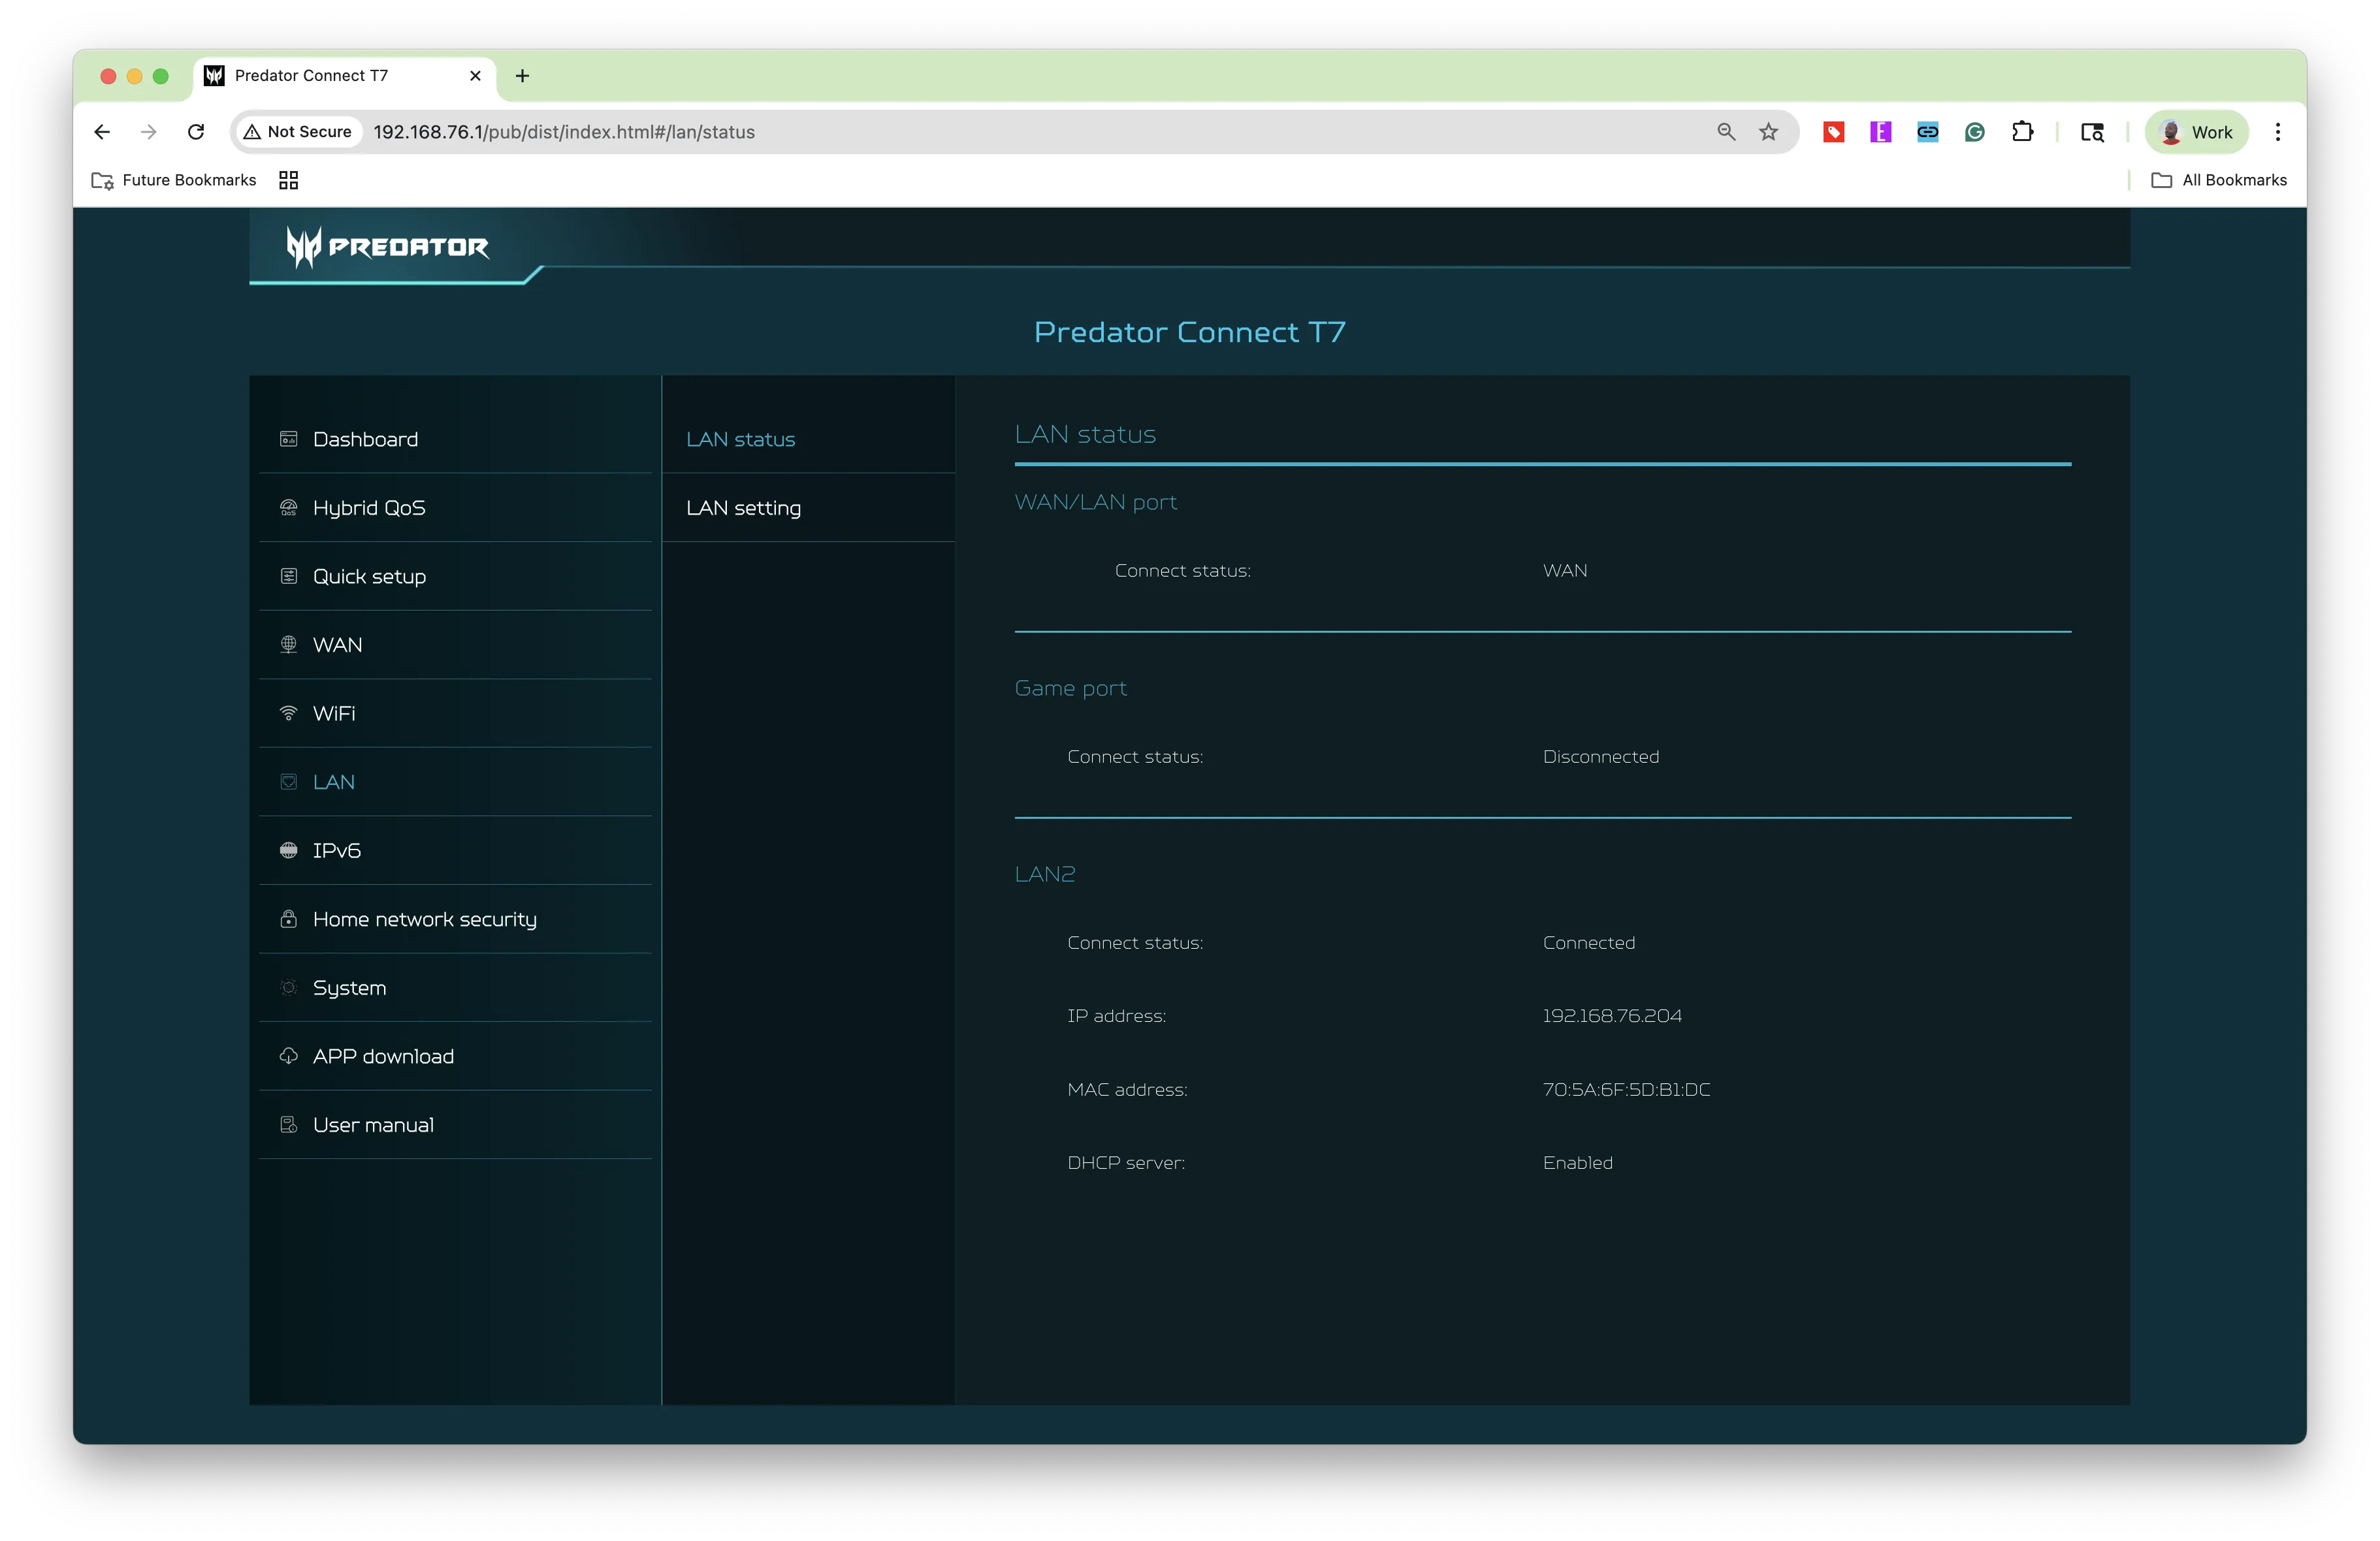Viewport: 2380px width, 1541px height.
Task: Open the IPv6 menu item
Action: coord(455,850)
